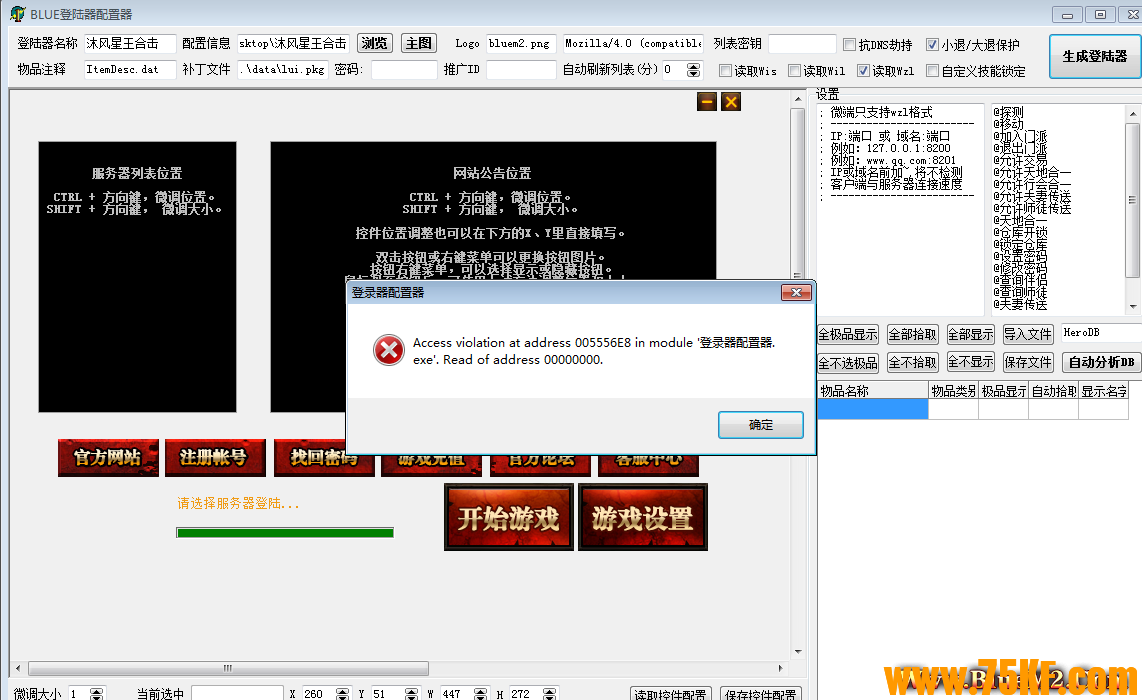Screen dimensions: 1142x700
Task: Click the 浏览 browse button
Action: [374, 44]
